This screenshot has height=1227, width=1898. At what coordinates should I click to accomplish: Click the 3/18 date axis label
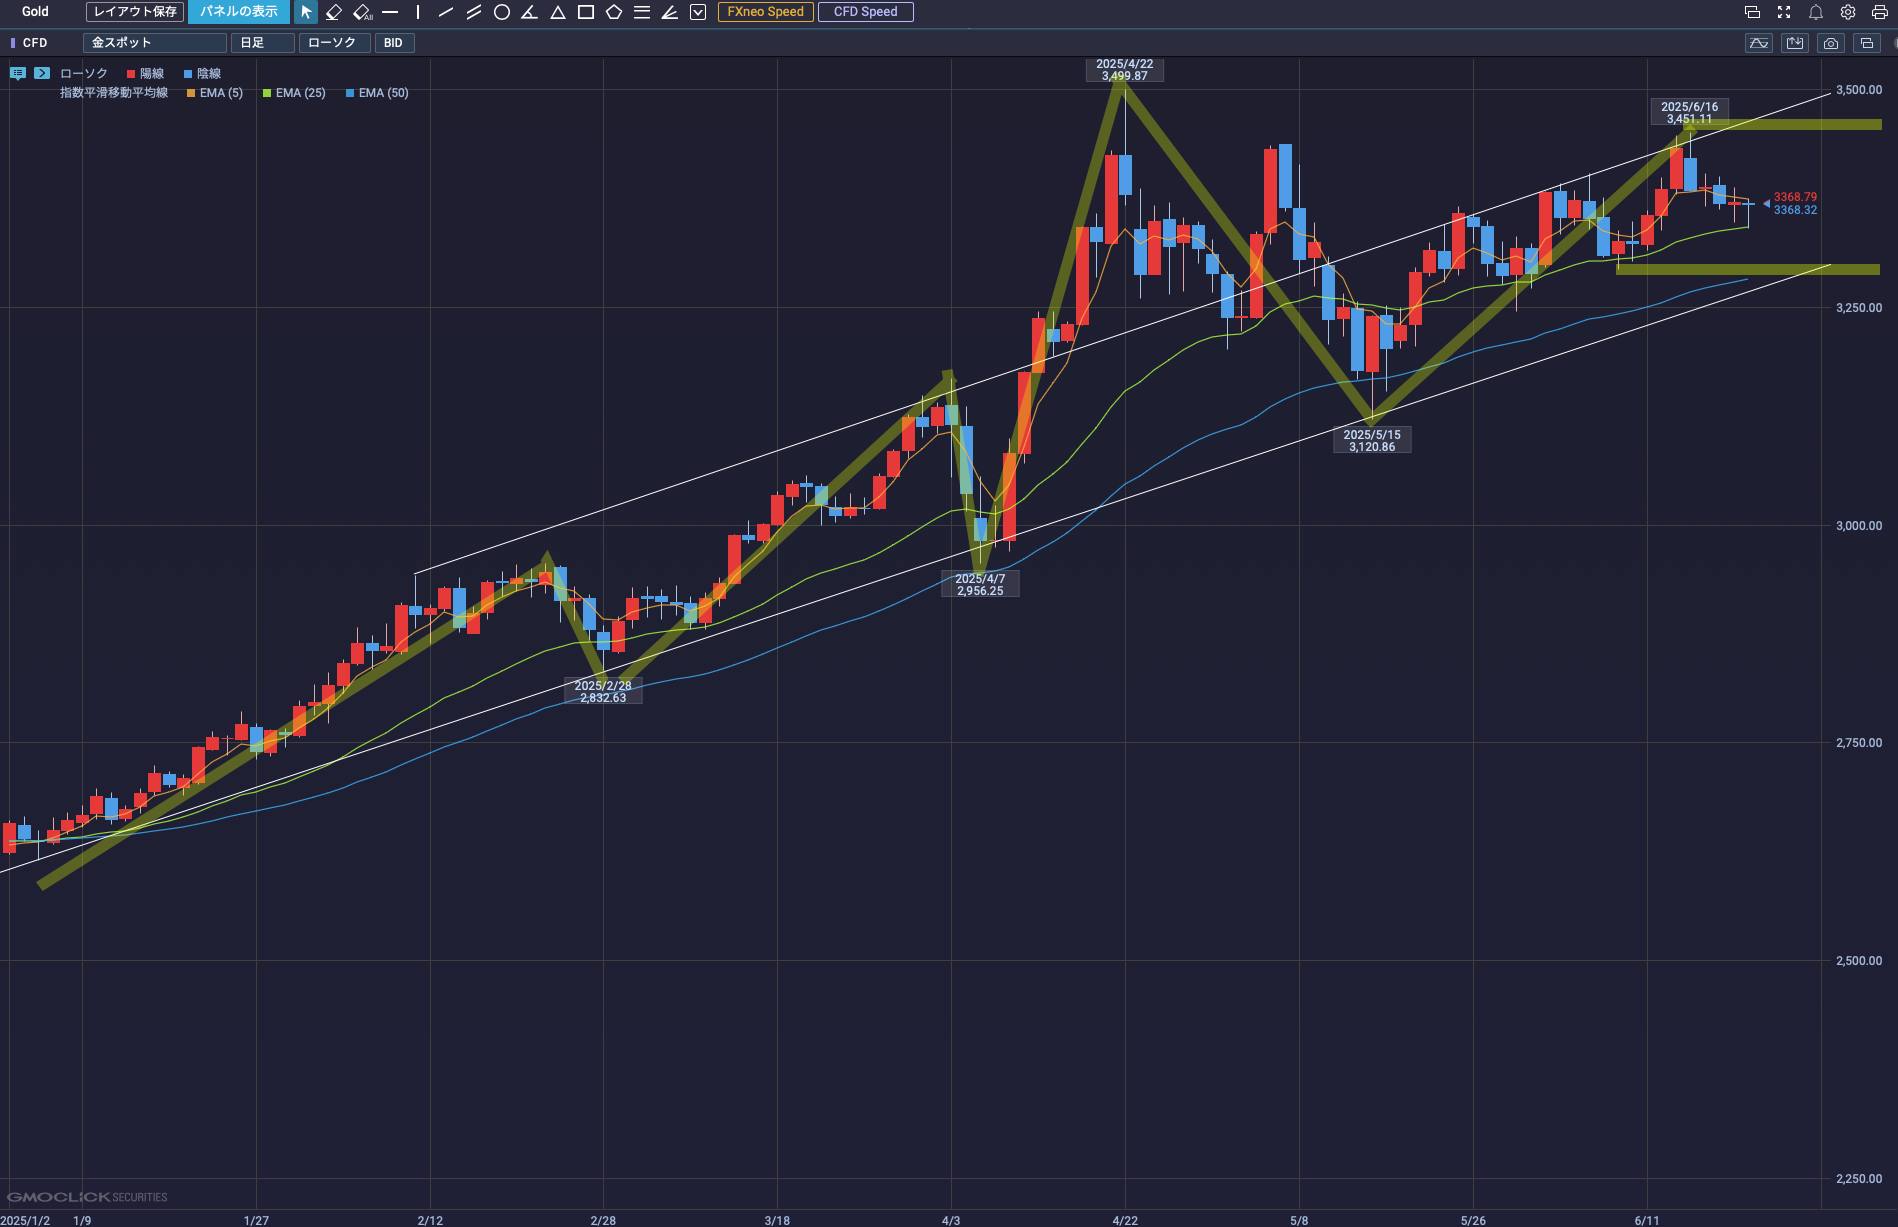click(777, 1220)
